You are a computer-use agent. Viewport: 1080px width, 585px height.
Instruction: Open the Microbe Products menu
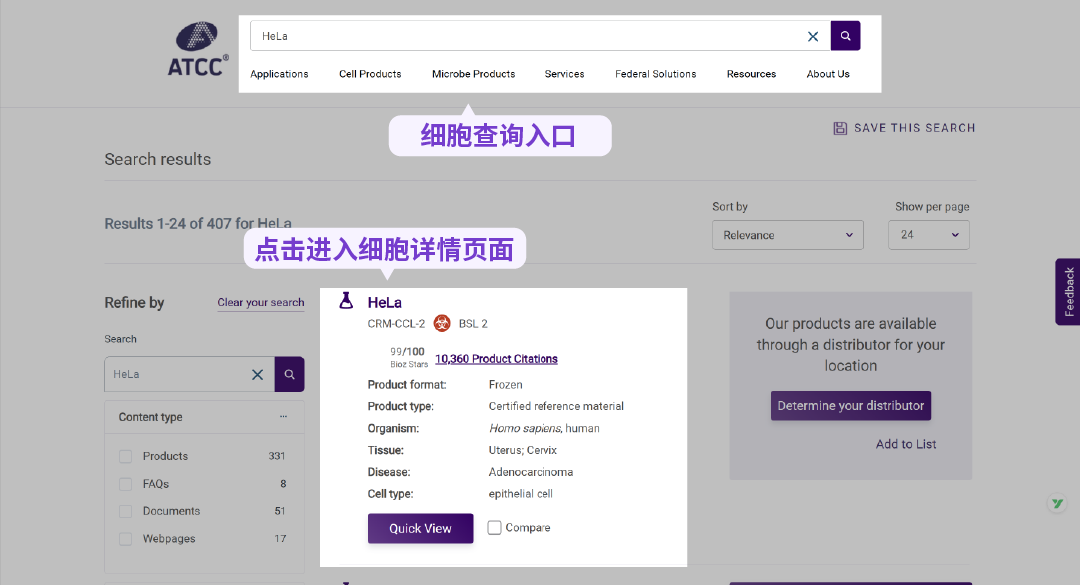point(473,74)
